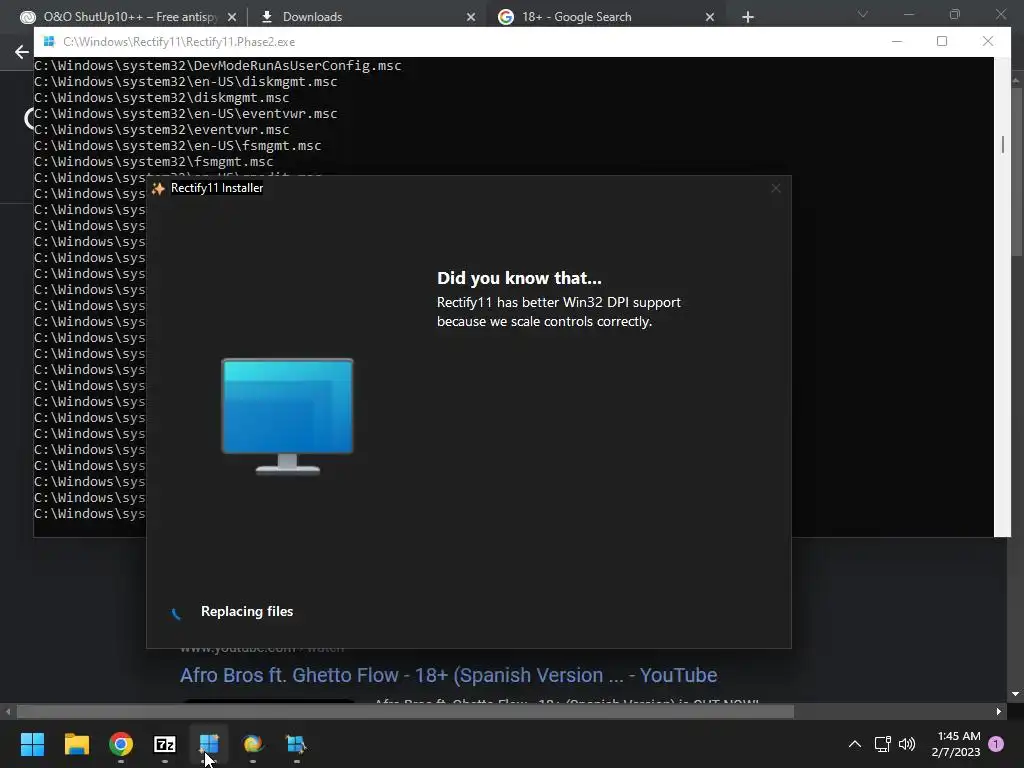Open Chrome's tab search dropdown chevron
The image size is (1024, 768).
863,14
